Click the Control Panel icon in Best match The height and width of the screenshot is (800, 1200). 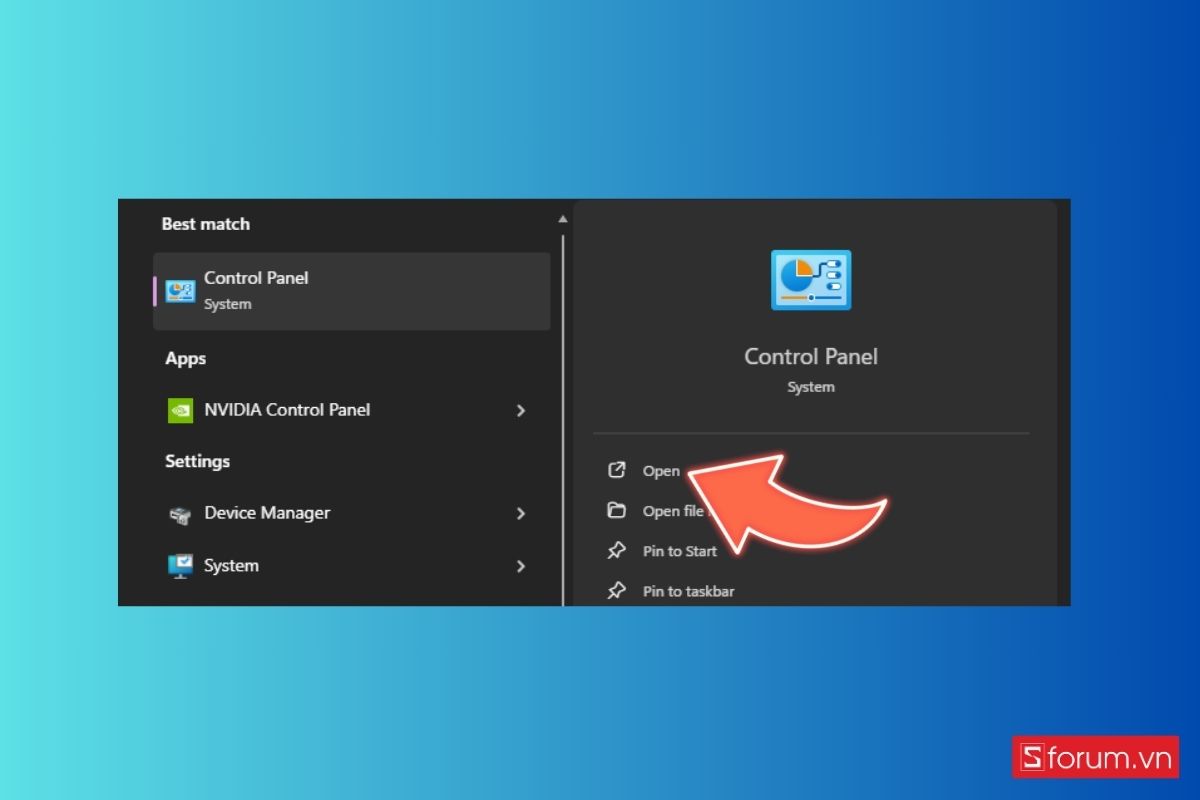[180, 291]
